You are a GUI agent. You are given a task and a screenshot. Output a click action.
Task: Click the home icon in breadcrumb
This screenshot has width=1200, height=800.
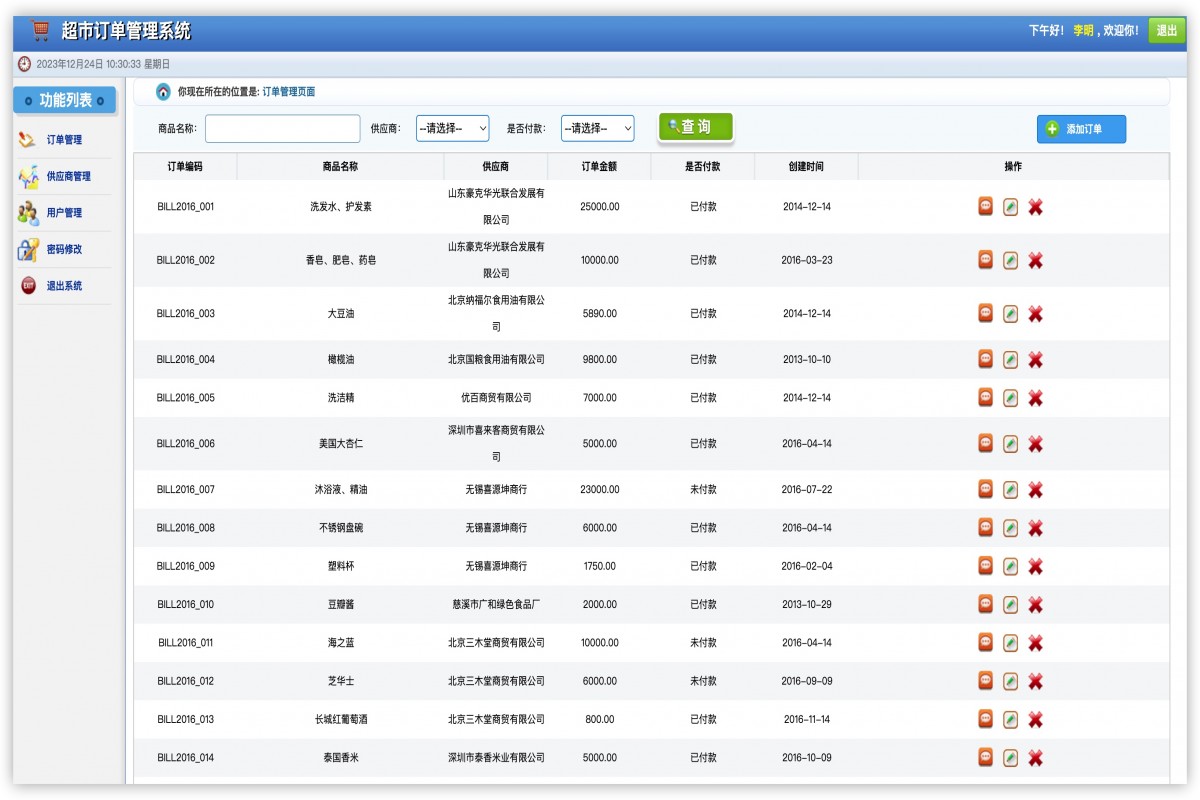[163, 92]
